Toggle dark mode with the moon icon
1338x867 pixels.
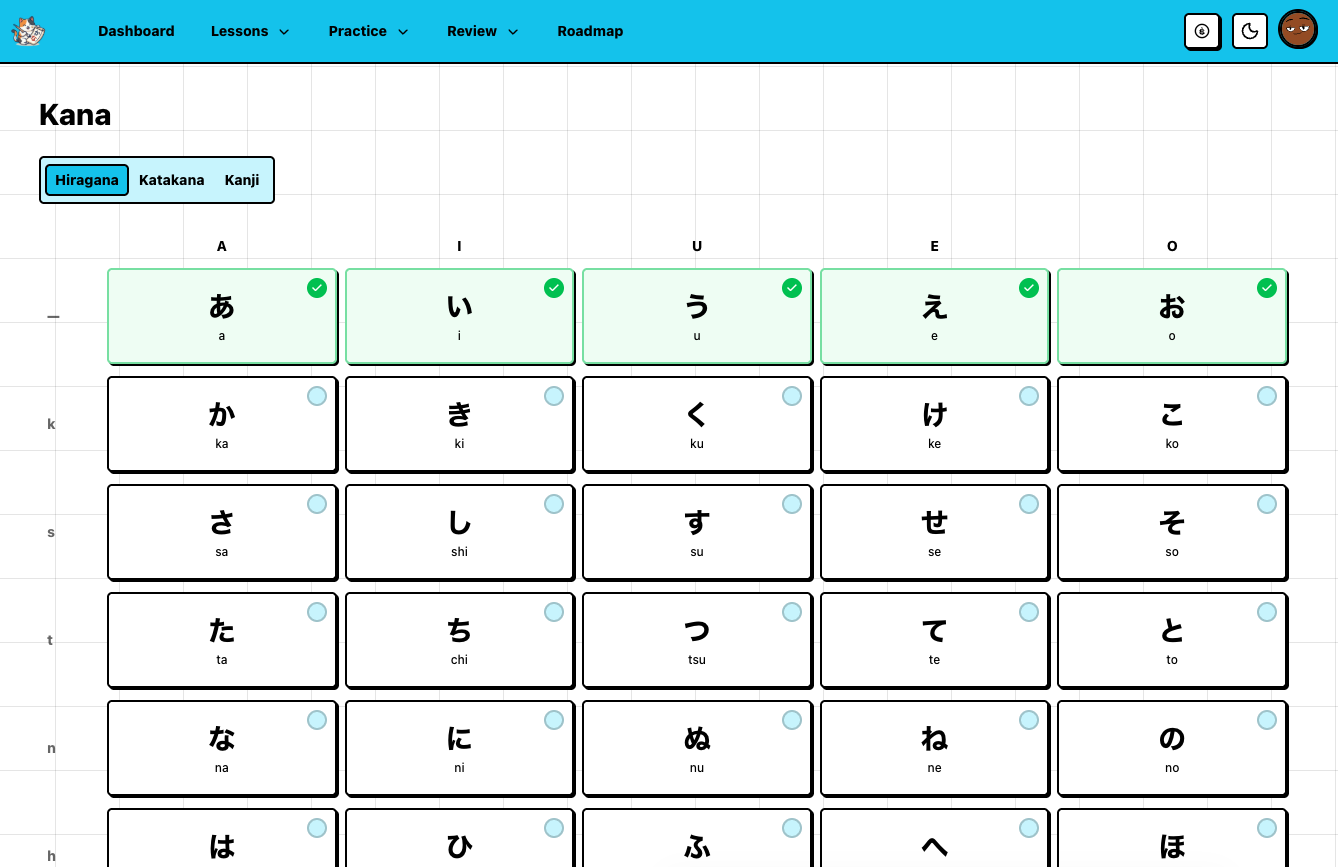(1250, 31)
